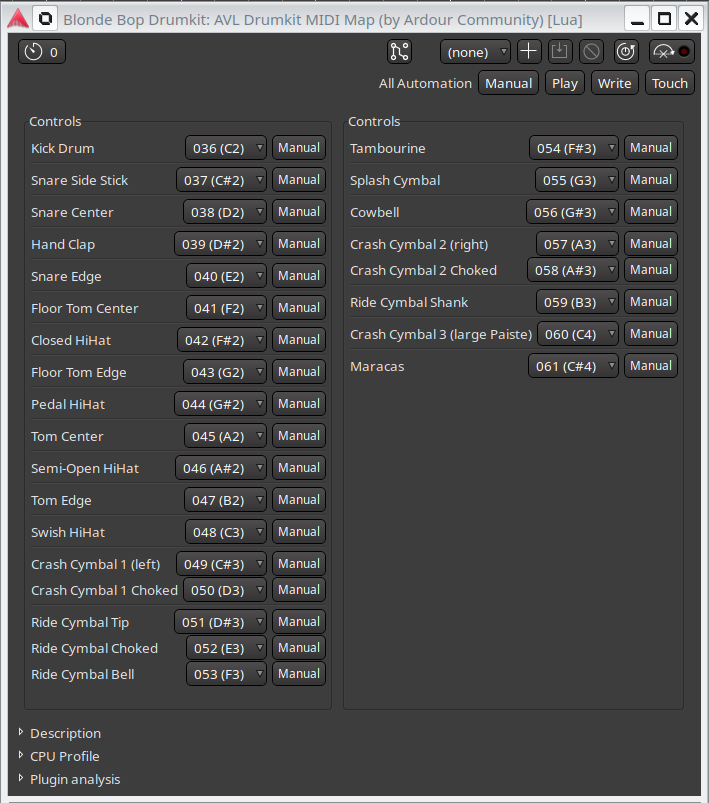Expand the Description section
The width and height of the screenshot is (709, 803).
pyautogui.click(x=64, y=733)
